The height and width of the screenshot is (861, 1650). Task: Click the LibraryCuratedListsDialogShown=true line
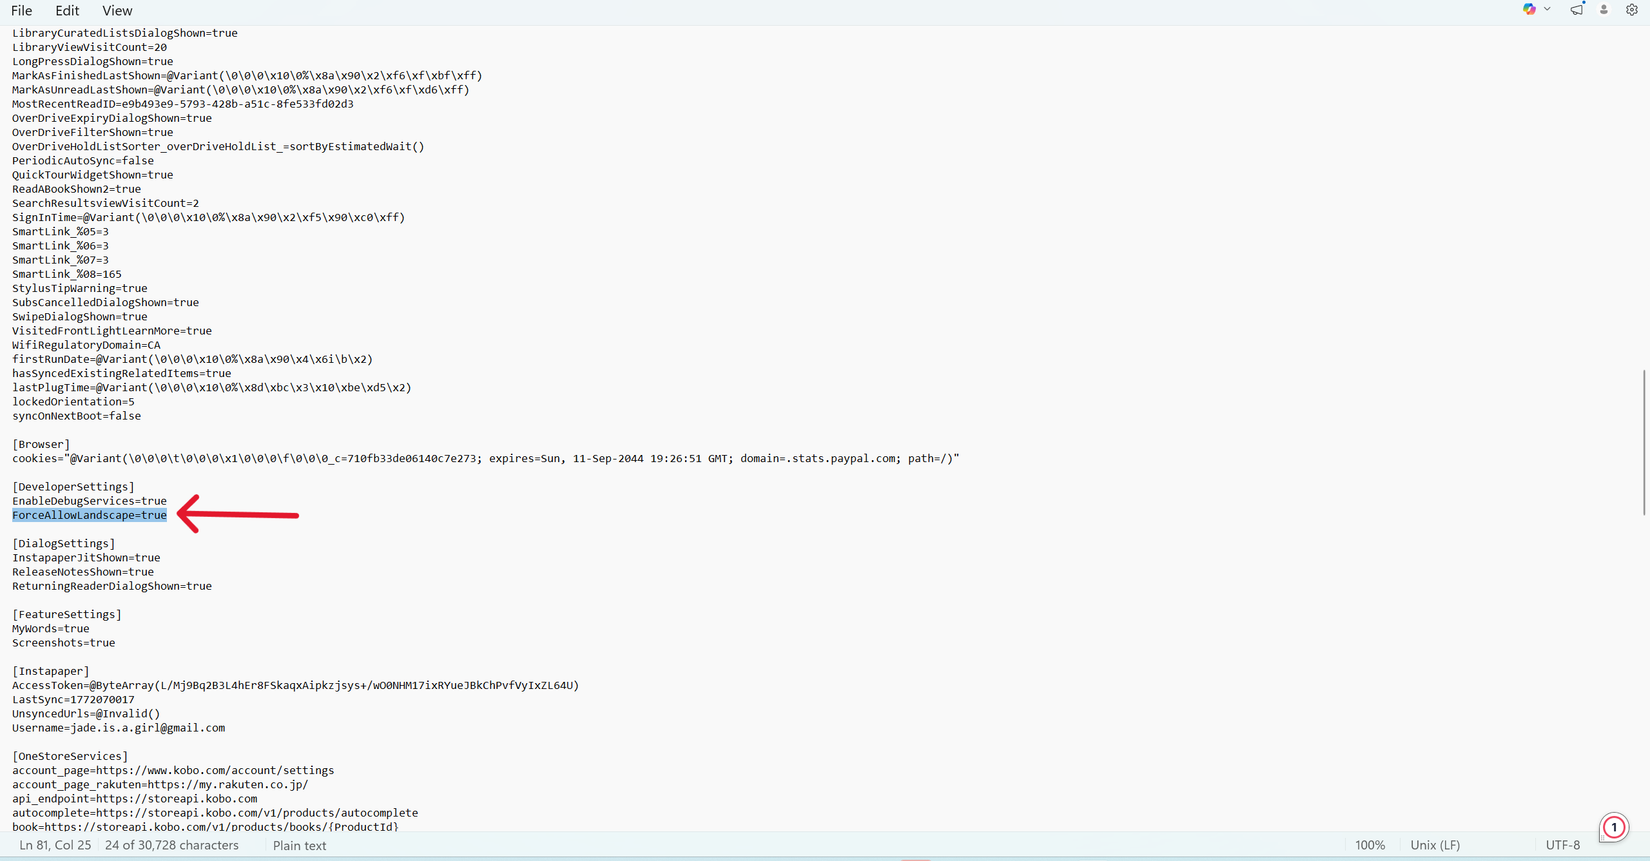pyautogui.click(x=125, y=33)
